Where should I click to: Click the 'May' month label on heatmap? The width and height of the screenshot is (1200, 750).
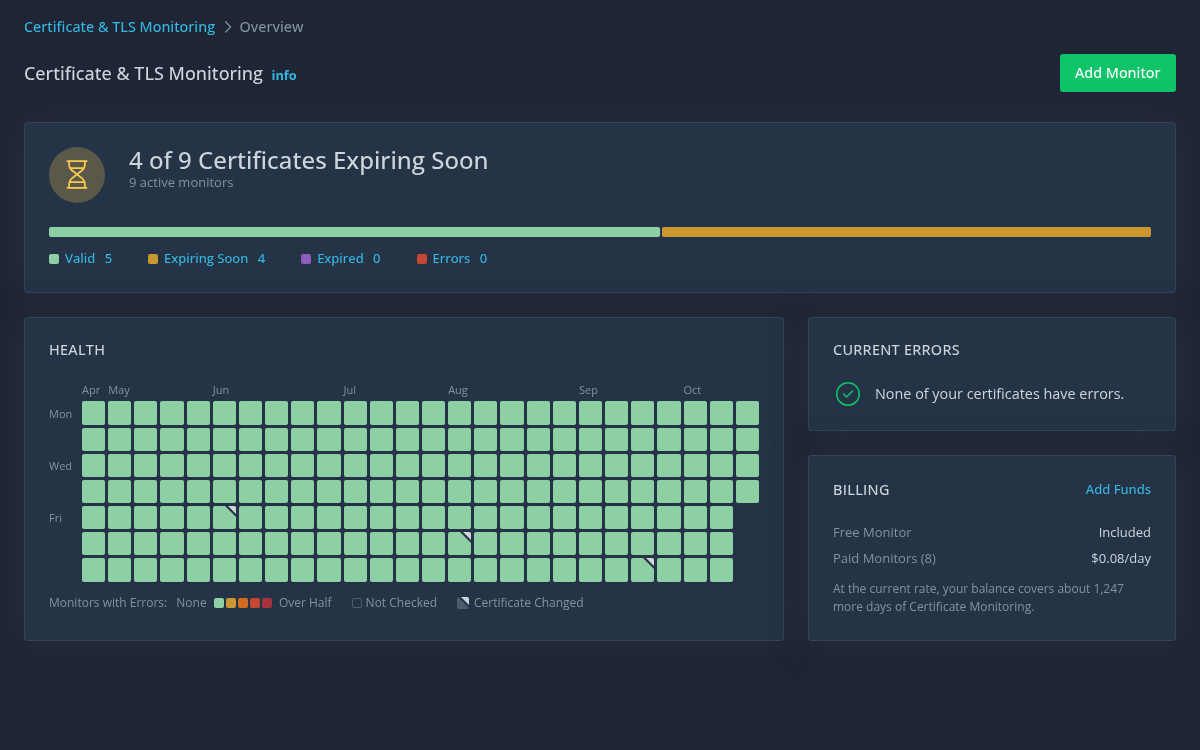click(x=119, y=390)
